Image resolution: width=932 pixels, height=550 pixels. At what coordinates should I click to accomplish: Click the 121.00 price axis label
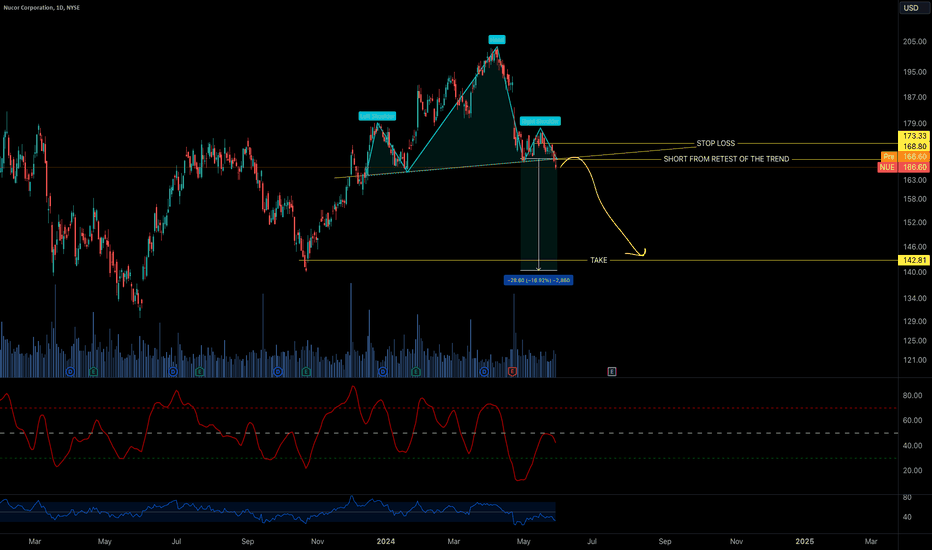tap(914, 360)
